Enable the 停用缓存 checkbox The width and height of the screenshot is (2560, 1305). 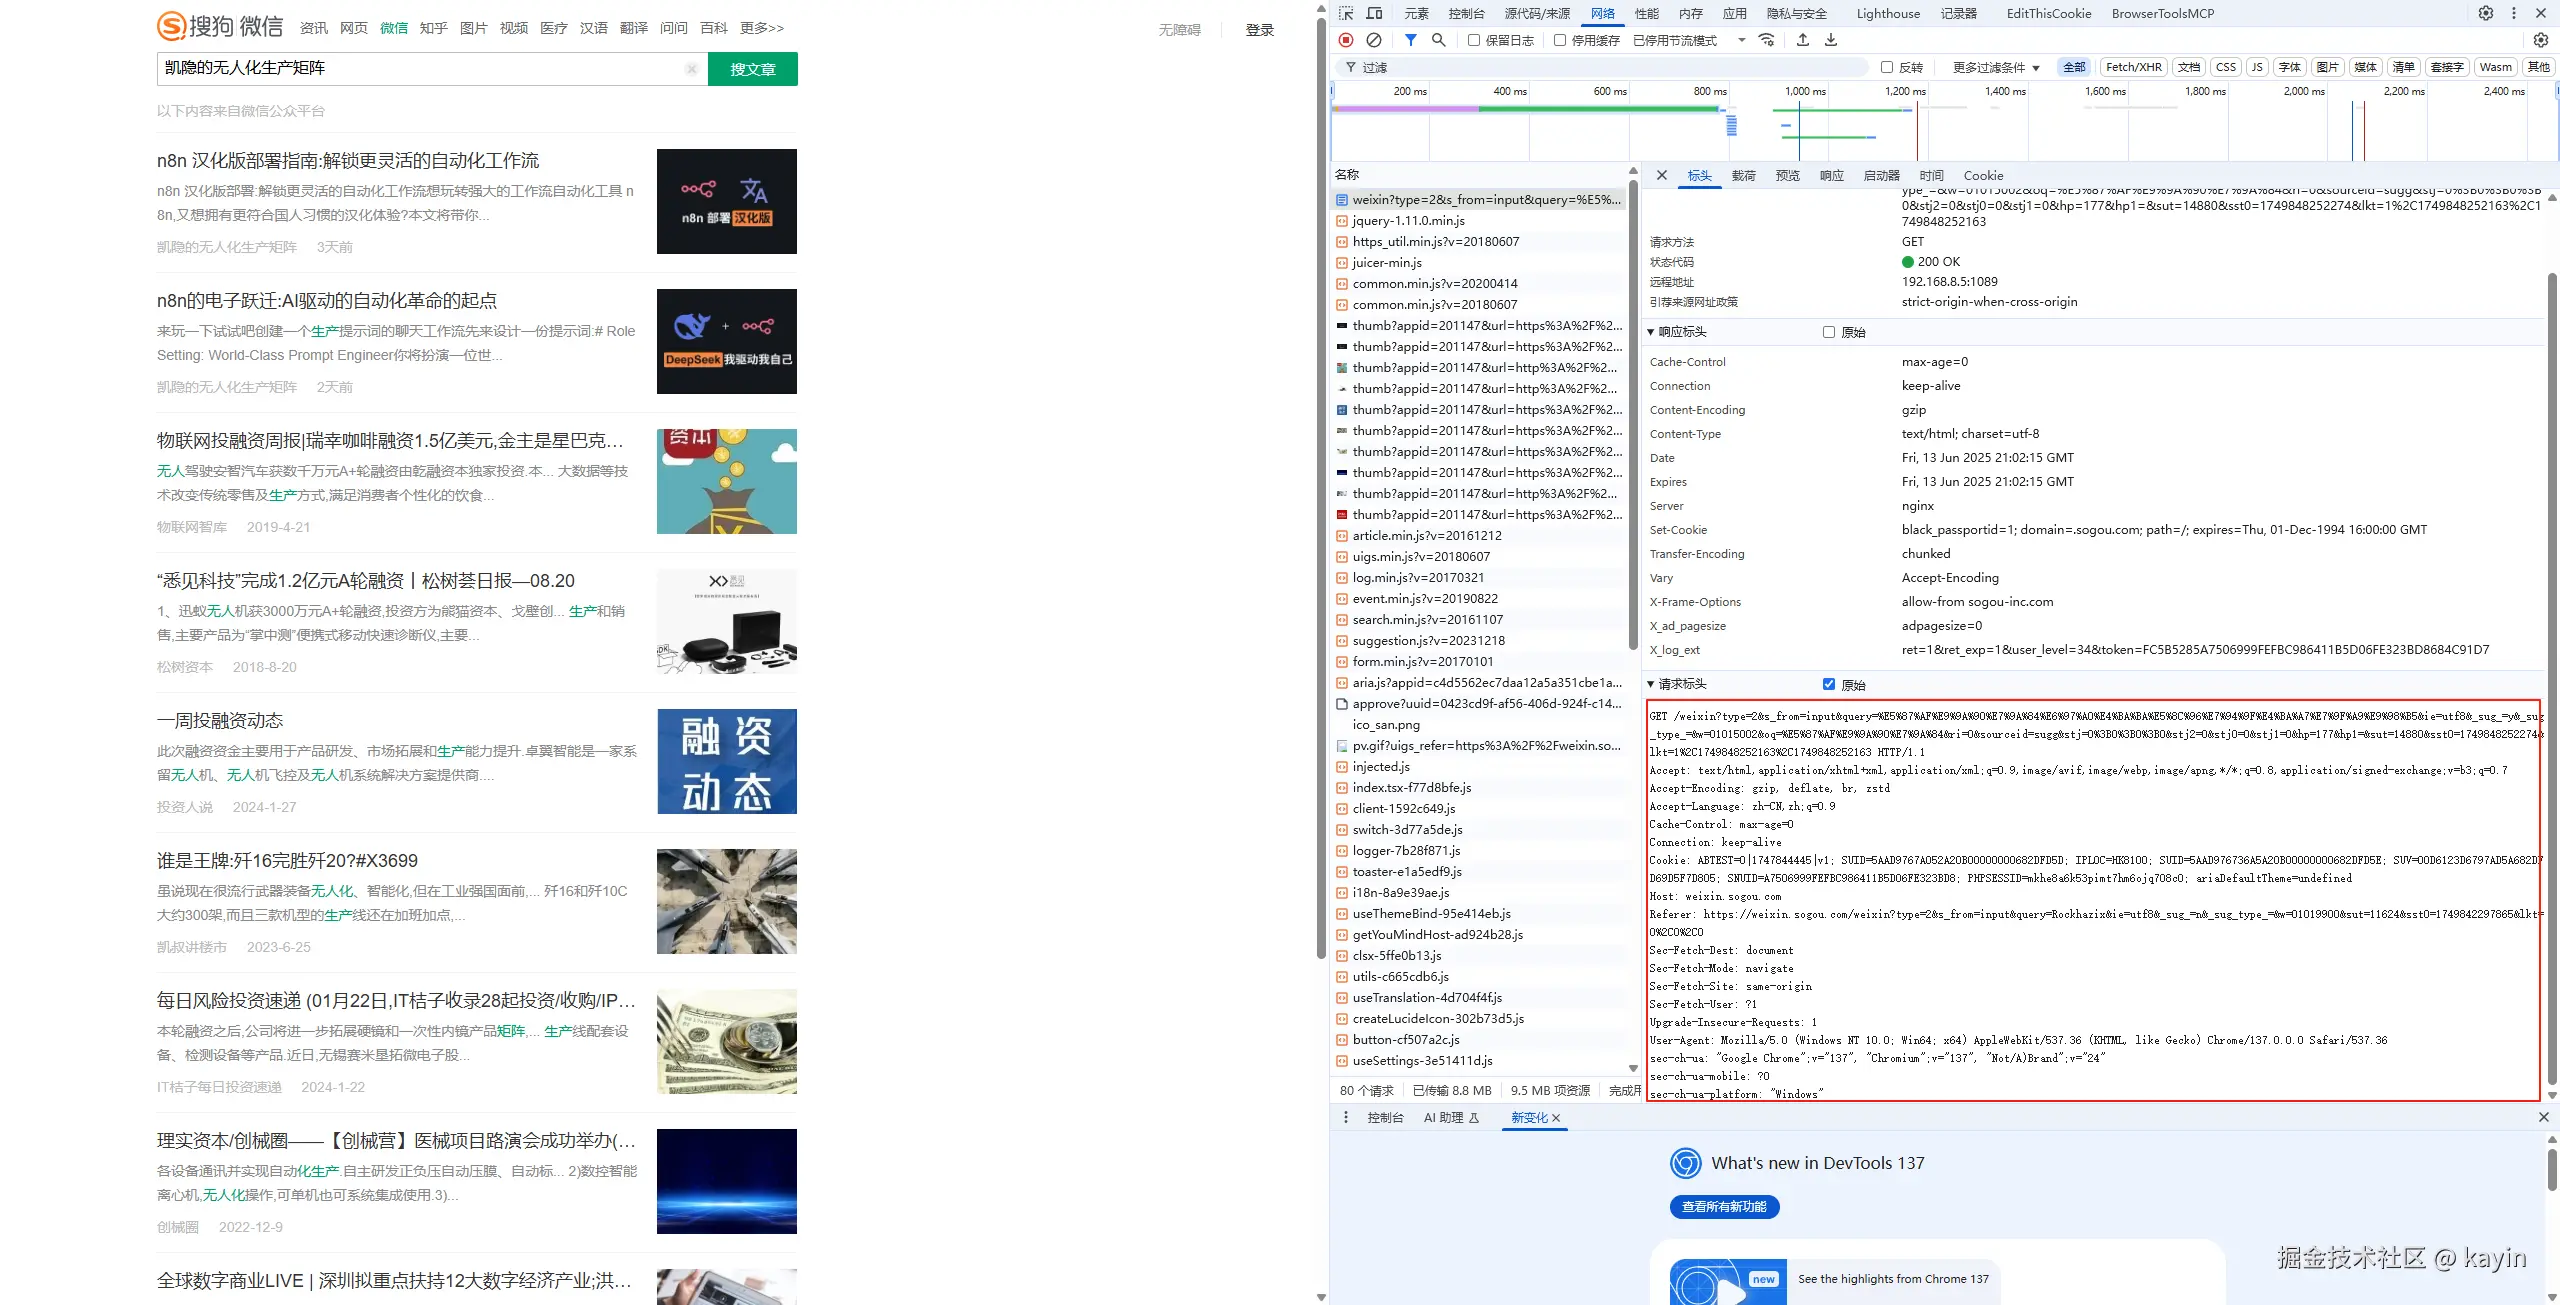(1560, 40)
